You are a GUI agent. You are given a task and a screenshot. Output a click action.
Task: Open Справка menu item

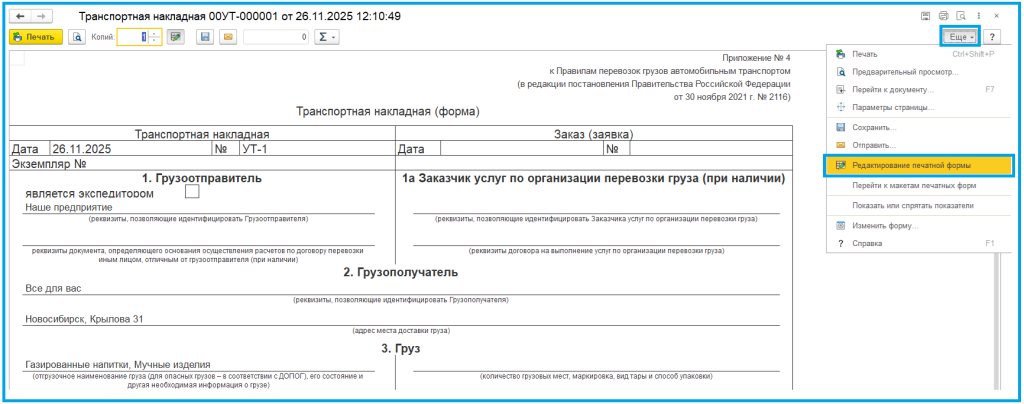click(919, 243)
